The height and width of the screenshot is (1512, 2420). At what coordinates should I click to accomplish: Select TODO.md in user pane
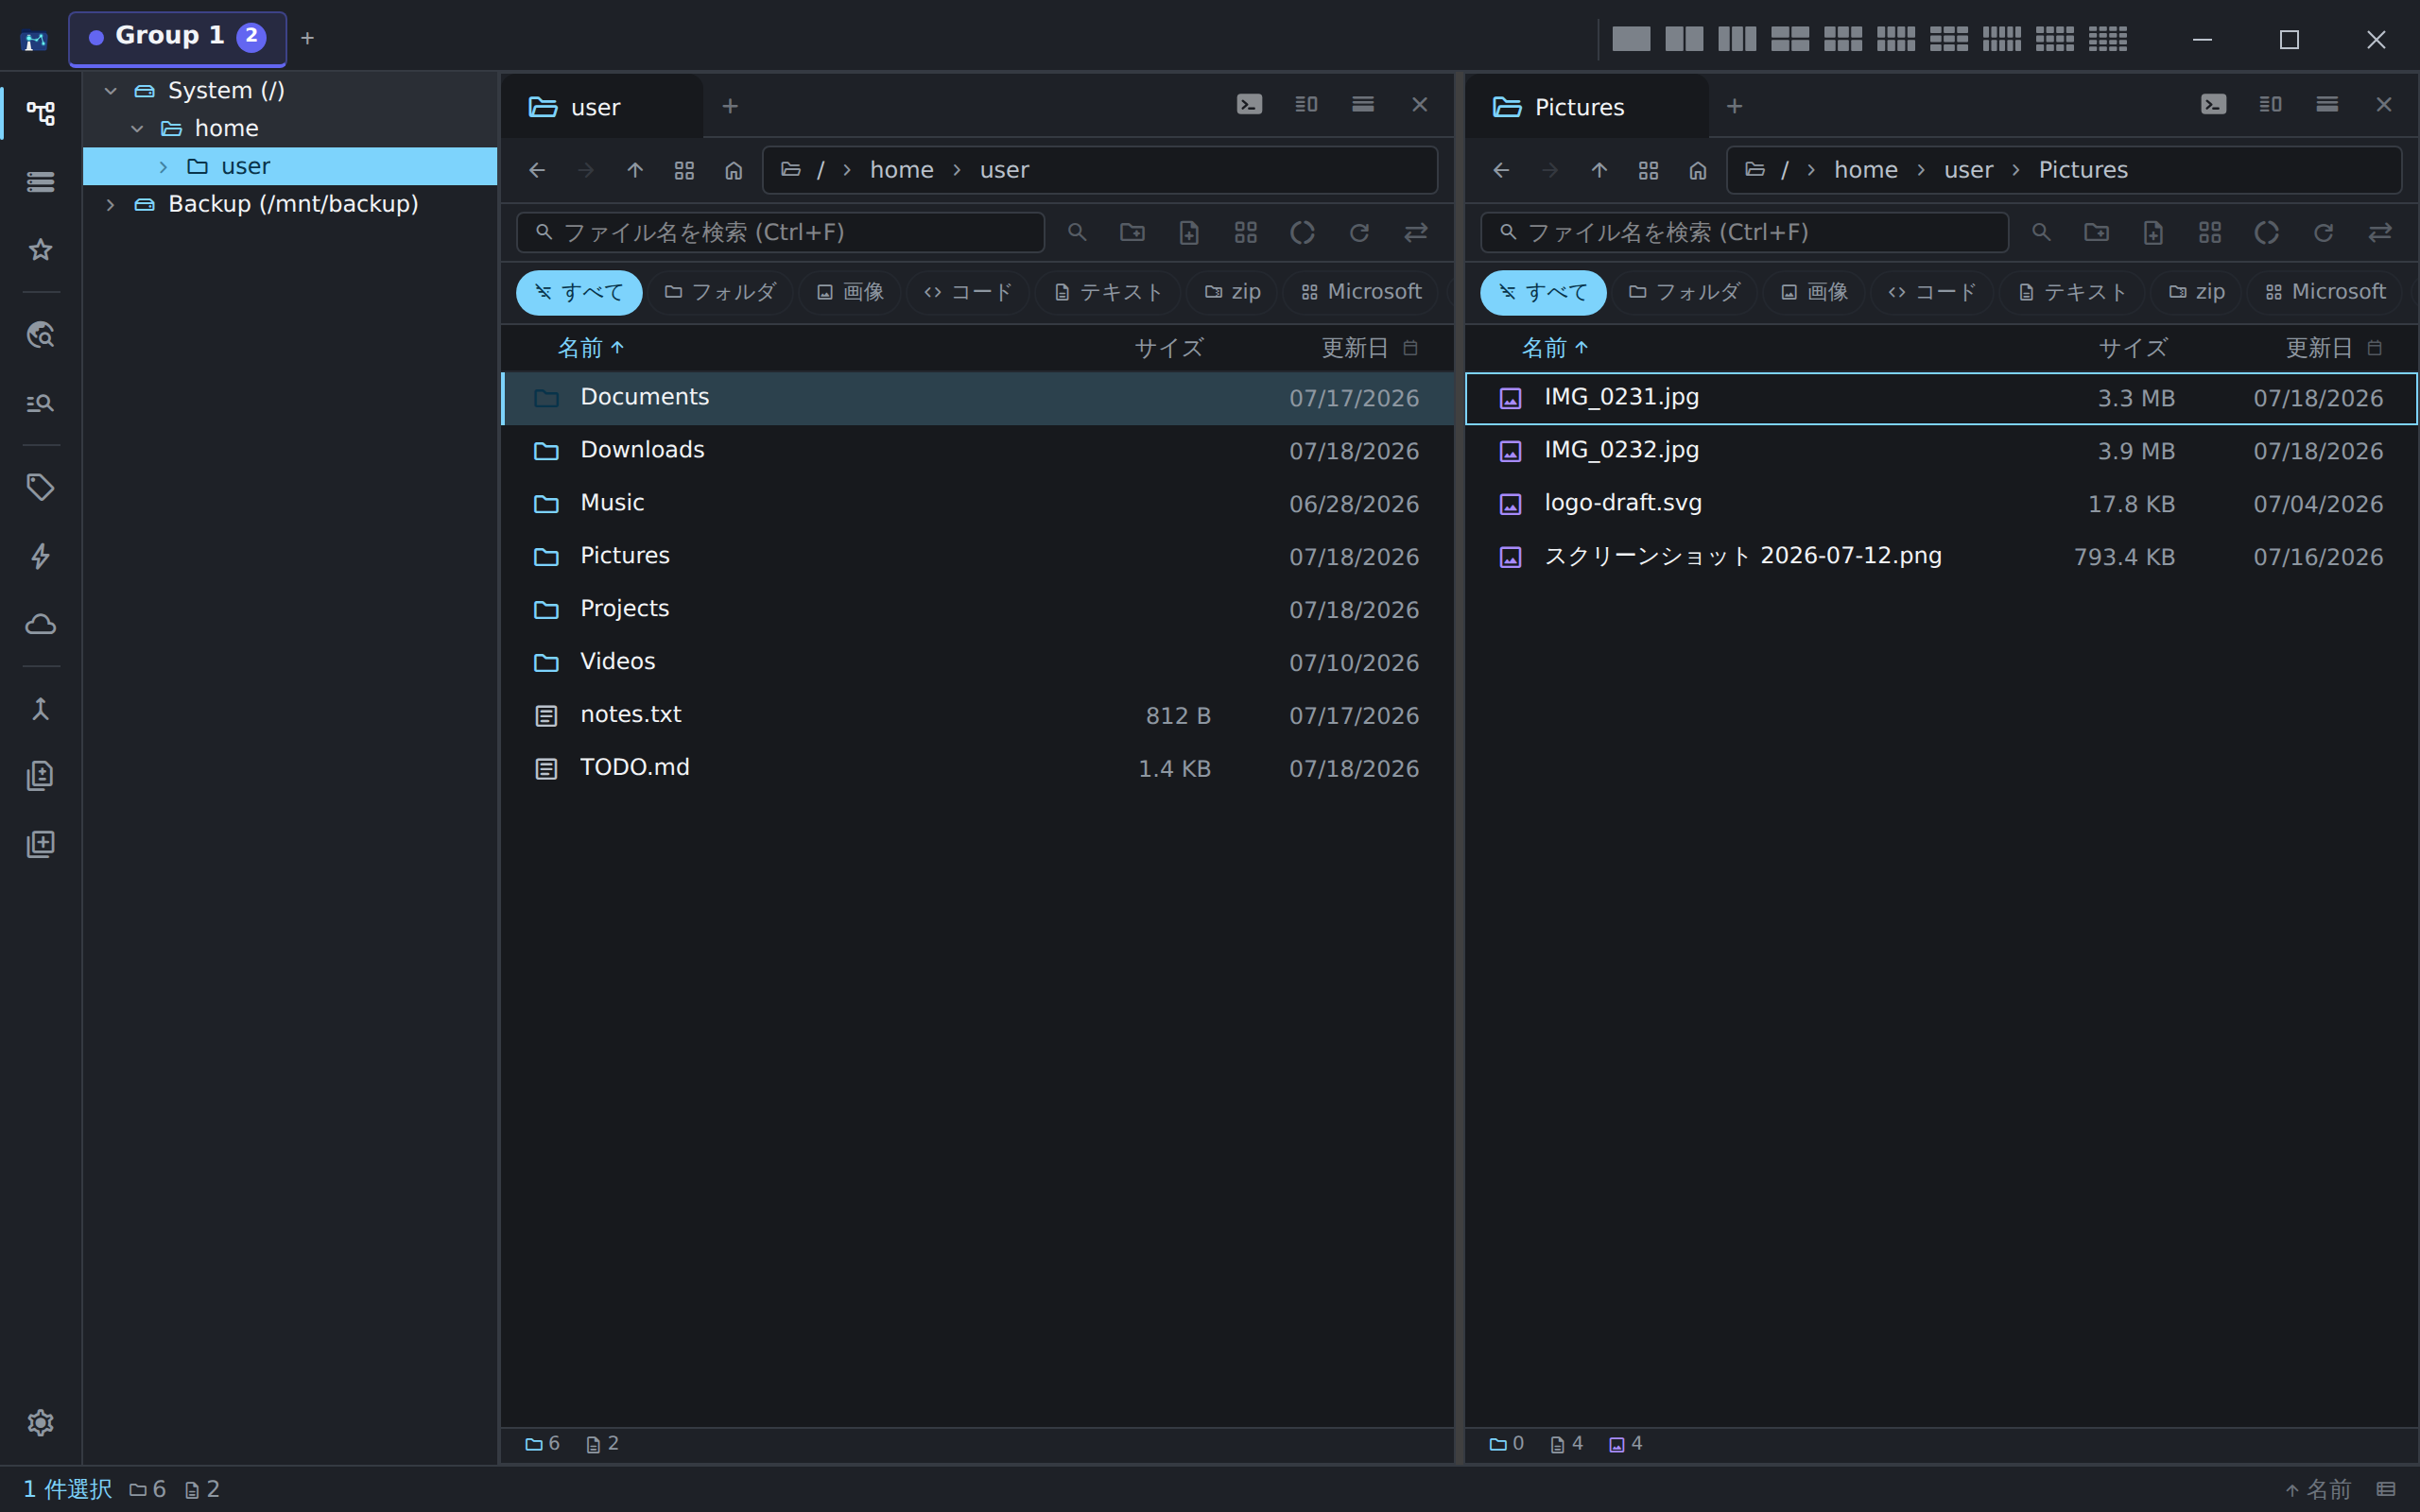(977, 768)
